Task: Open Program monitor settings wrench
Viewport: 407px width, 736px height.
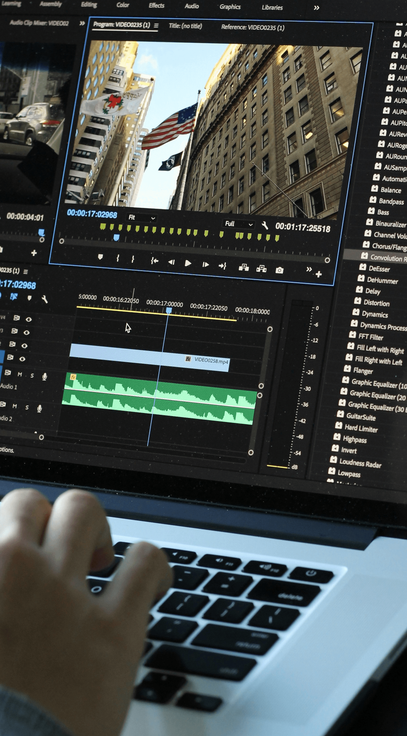Action: 265,226
